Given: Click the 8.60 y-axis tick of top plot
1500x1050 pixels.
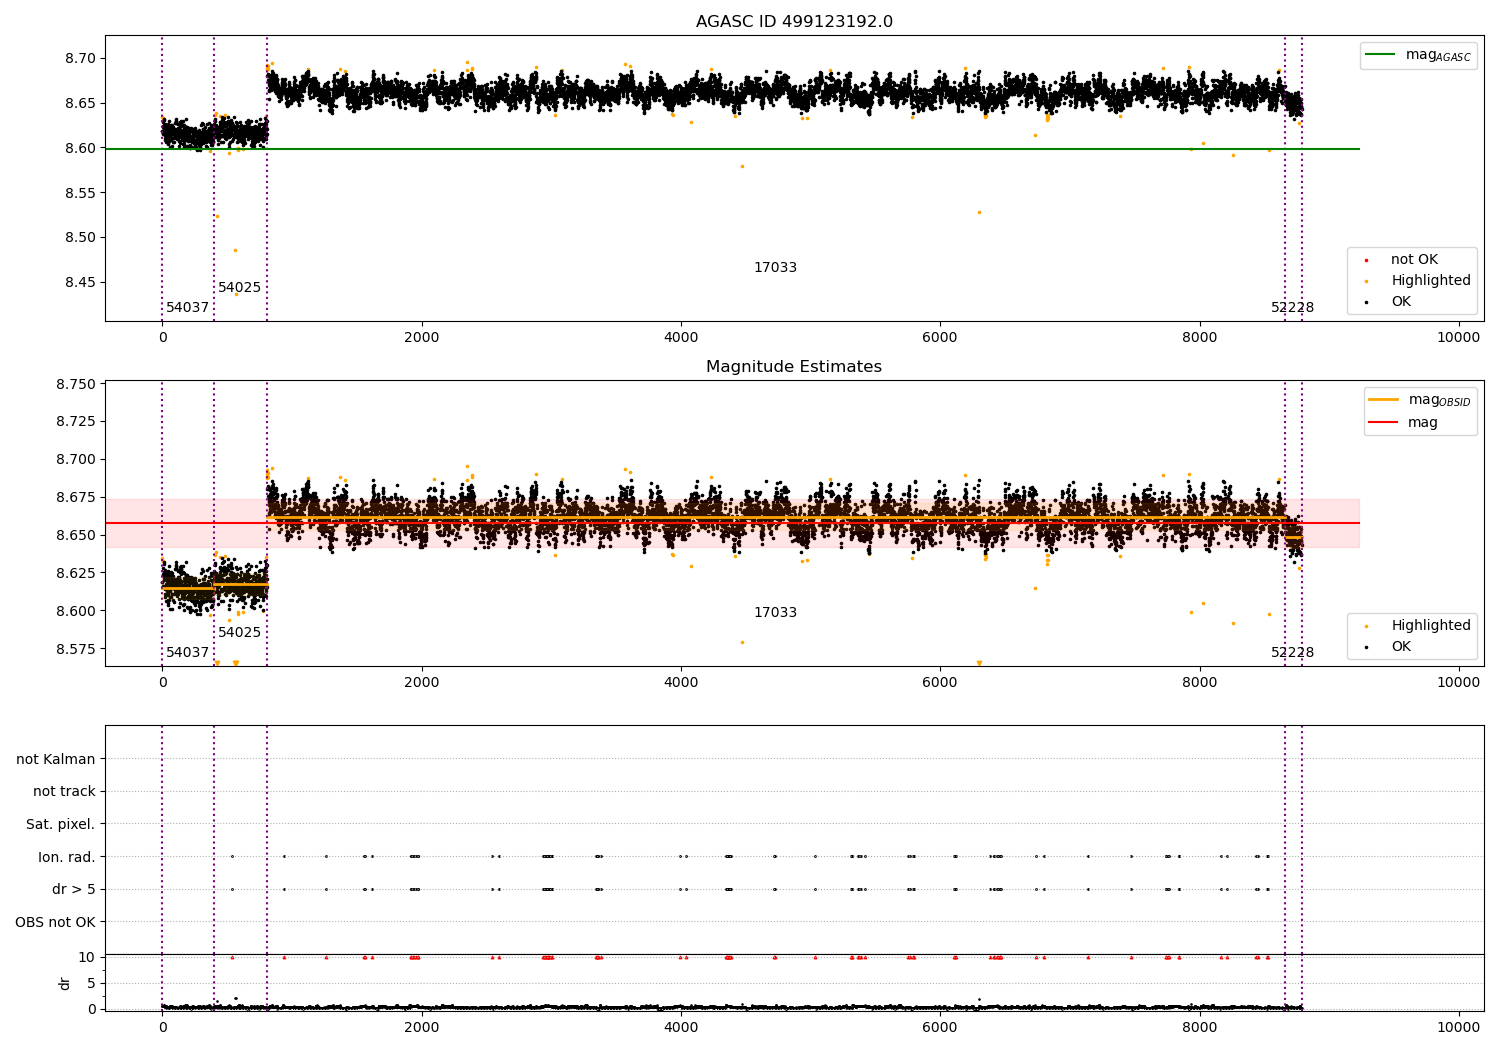Looking at the screenshot, I should [x=80, y=149].
